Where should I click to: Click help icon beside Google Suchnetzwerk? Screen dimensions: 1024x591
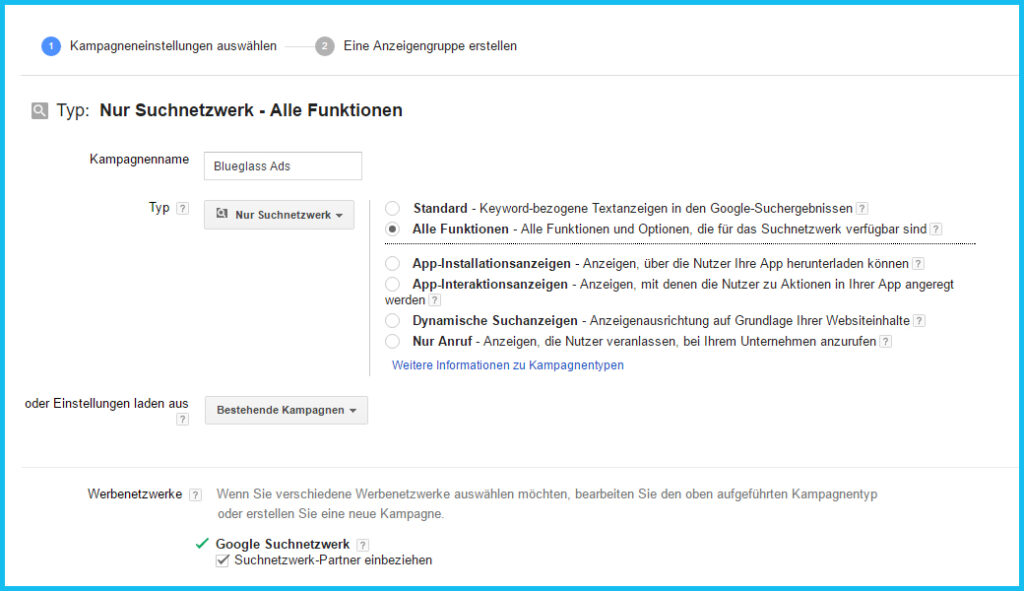coord(363,545)
